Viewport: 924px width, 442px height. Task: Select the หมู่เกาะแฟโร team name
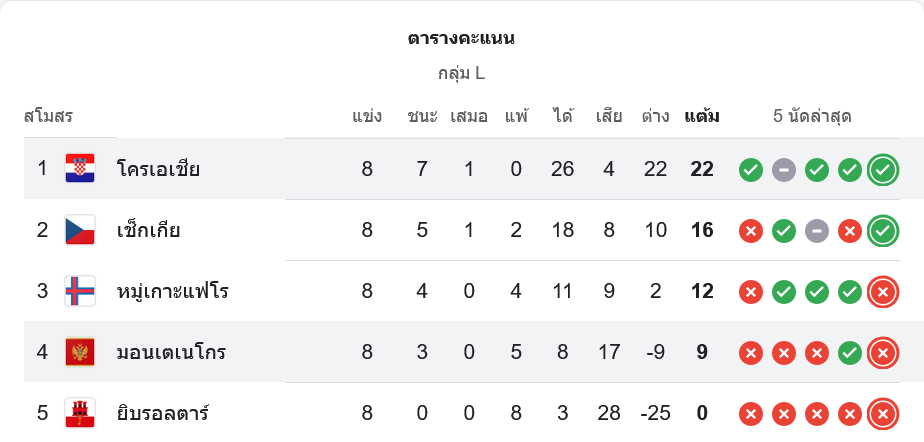click(x=172, y=291)
